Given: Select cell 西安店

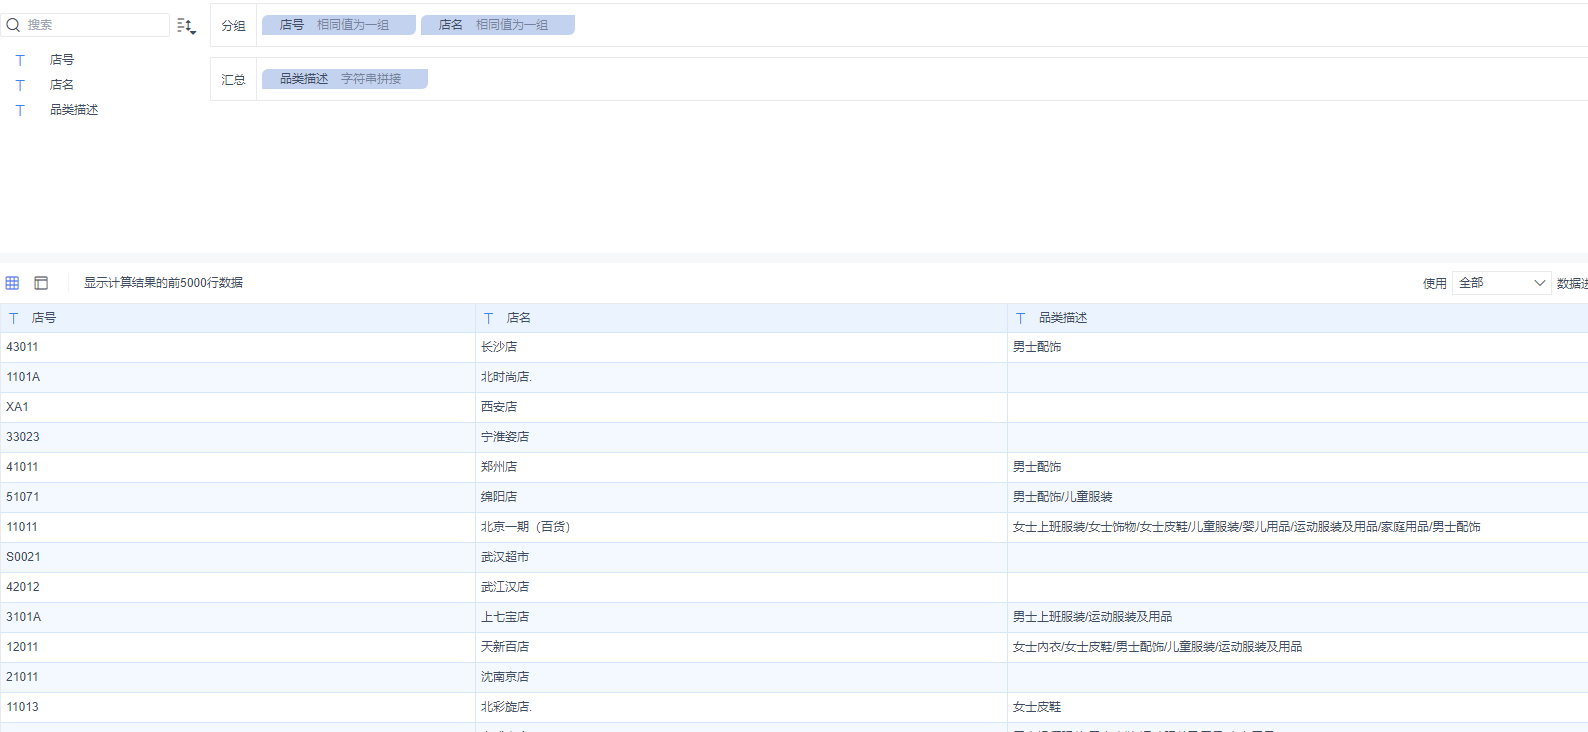Looking at the screenshot, I should click(x=741, y=407).
